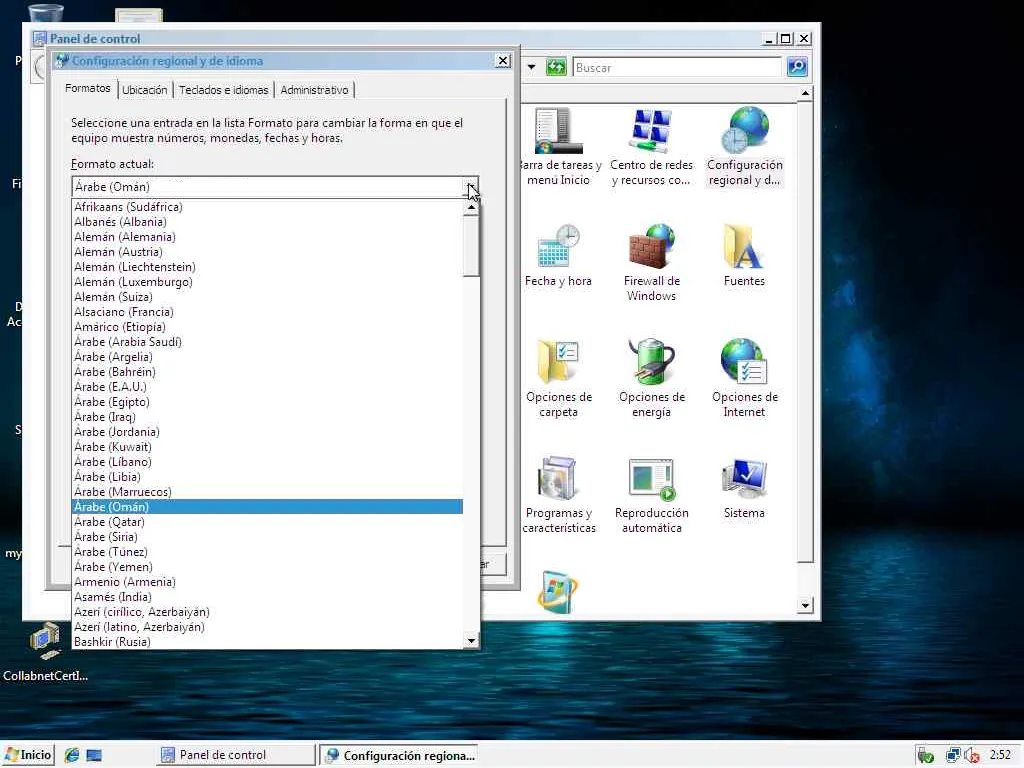Activate the Panel de control taskbar button
Screen dimensions: 1024x768
click(235, 755)
